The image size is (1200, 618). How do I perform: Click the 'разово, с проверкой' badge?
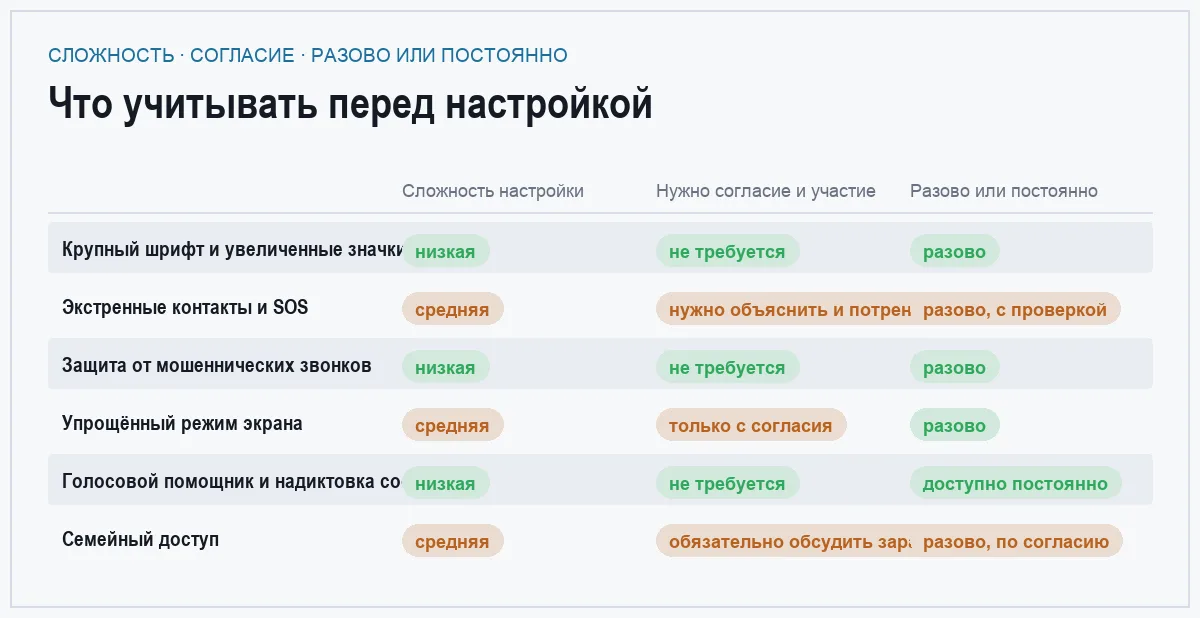[1015, 309]
